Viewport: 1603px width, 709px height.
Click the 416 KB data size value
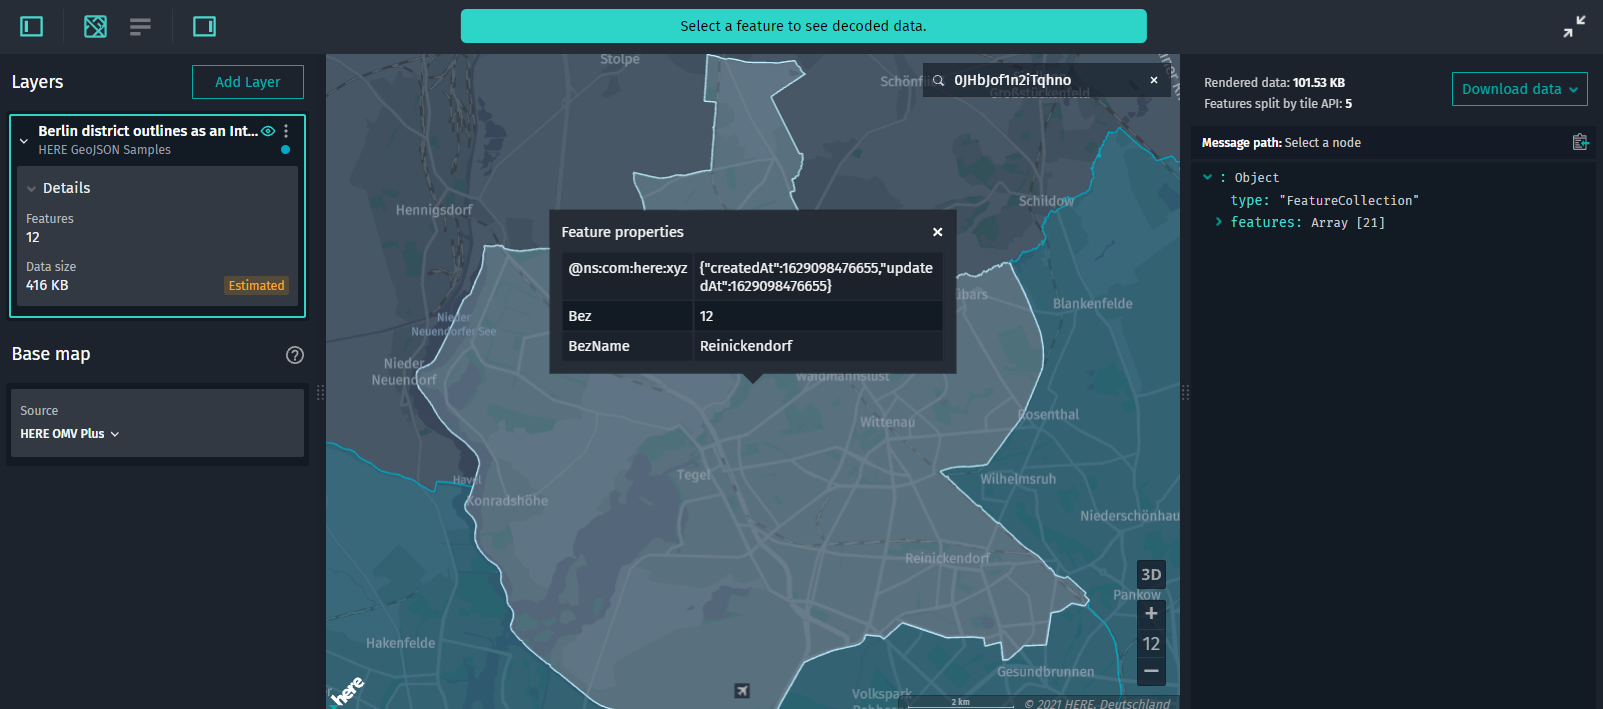pos(47,285)
